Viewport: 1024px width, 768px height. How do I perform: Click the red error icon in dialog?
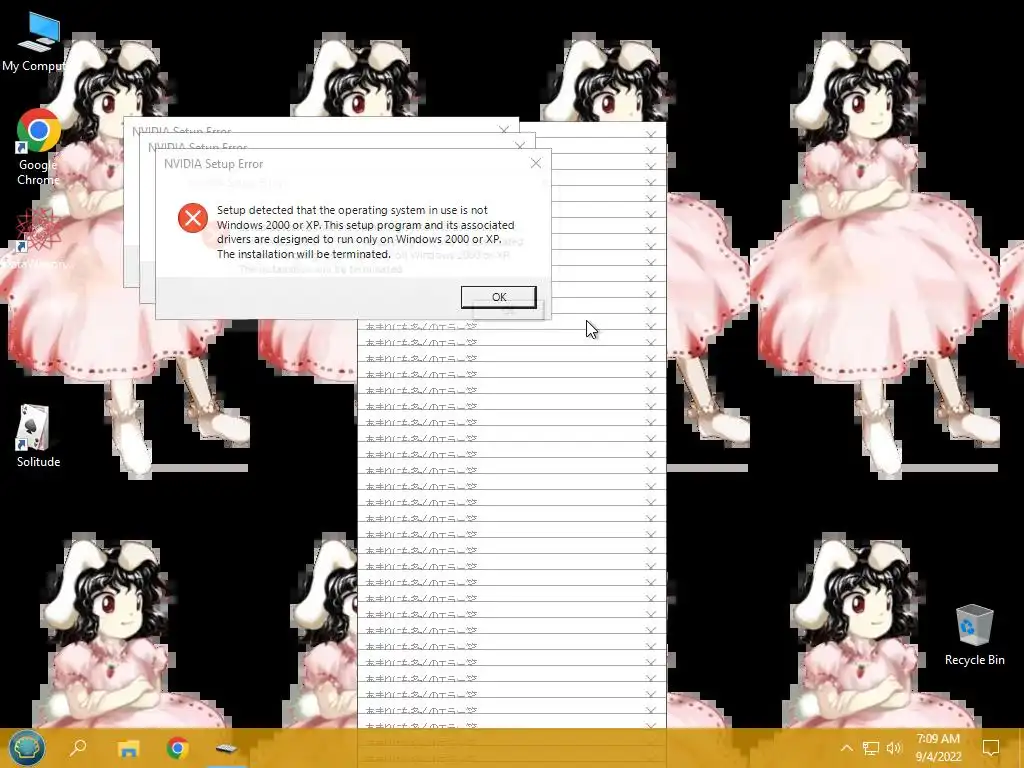tap(193, 218)
